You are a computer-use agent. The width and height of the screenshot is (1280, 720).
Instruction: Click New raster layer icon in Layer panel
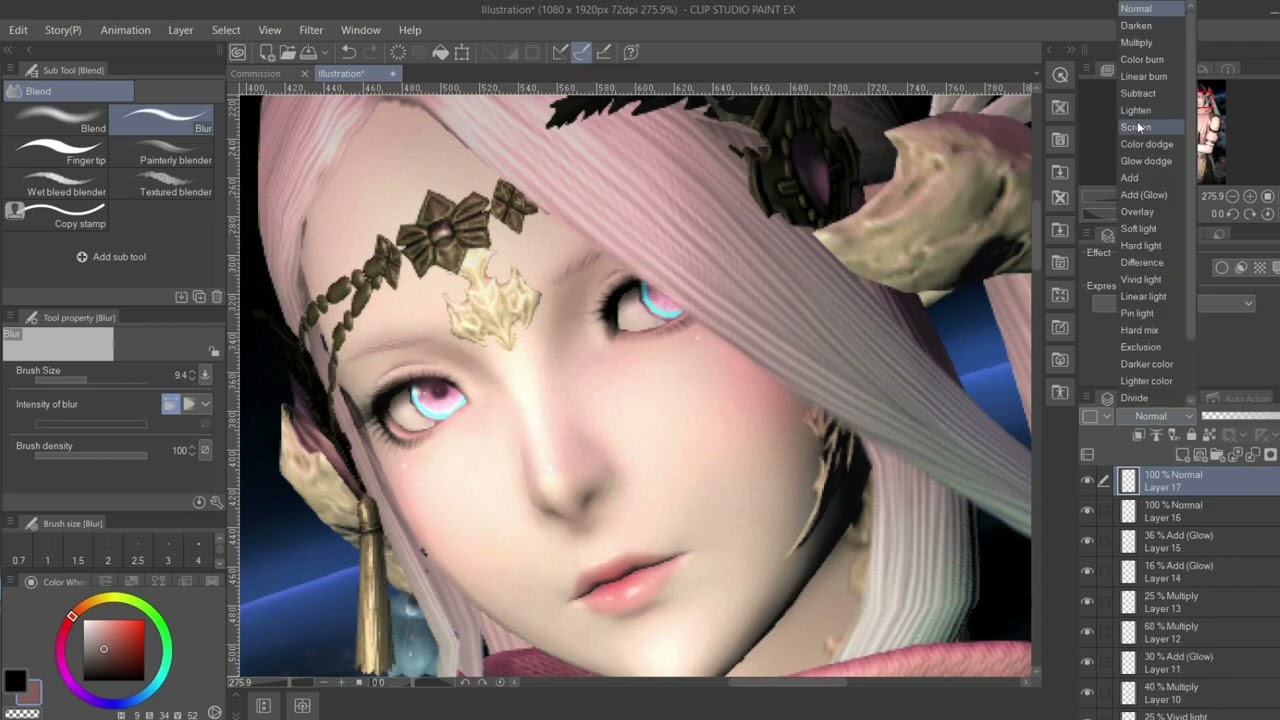[x=1184, y=455]
